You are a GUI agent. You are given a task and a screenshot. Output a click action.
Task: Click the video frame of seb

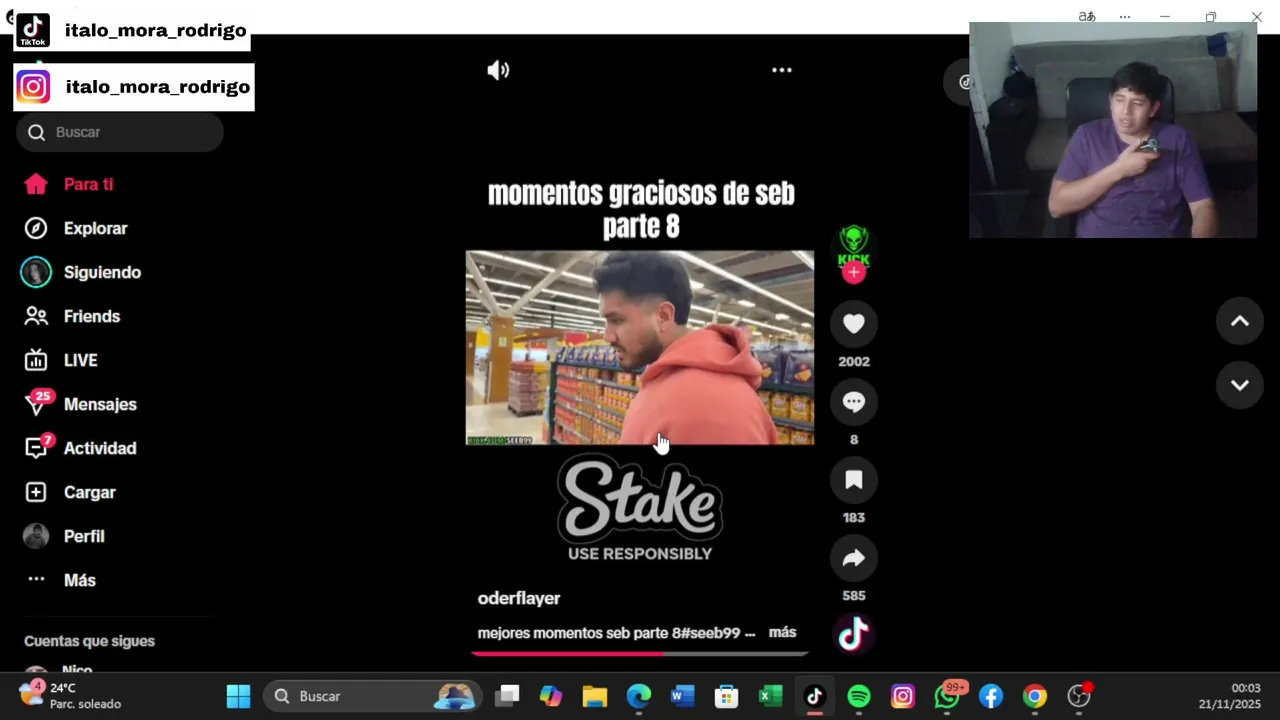(x=640, y=348)
